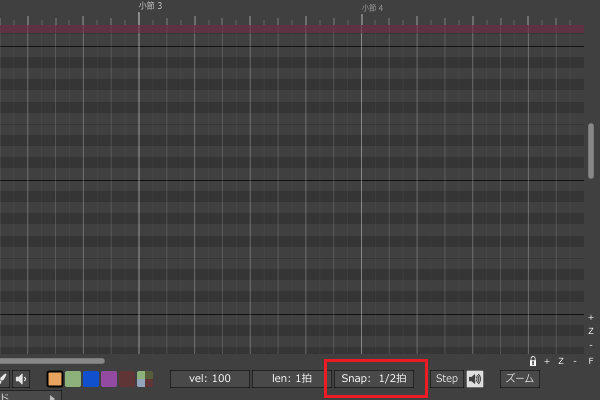The image size is (600, 400).
Task: Click the vertical zoom out minus
Action: click(591, 343)
